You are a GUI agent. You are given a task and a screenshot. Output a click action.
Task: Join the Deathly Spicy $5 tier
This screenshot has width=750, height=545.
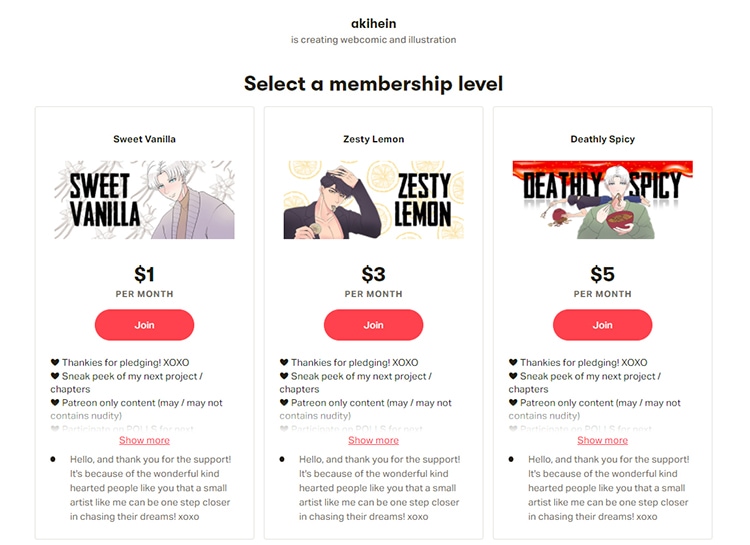[602, 325]
